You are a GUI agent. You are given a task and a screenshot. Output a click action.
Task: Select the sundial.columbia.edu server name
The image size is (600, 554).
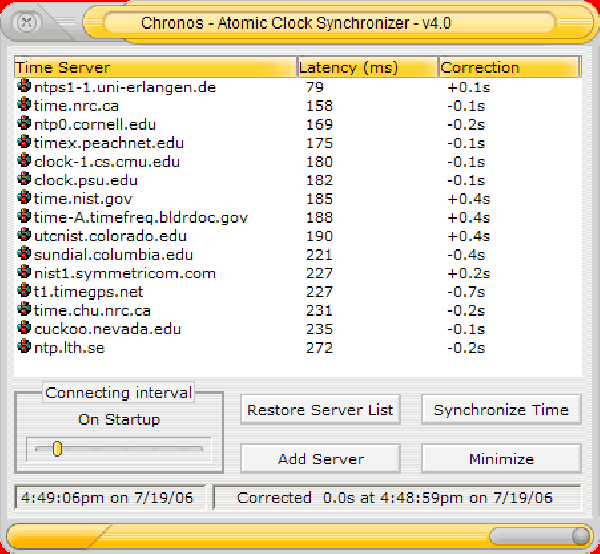coord(114,255)
